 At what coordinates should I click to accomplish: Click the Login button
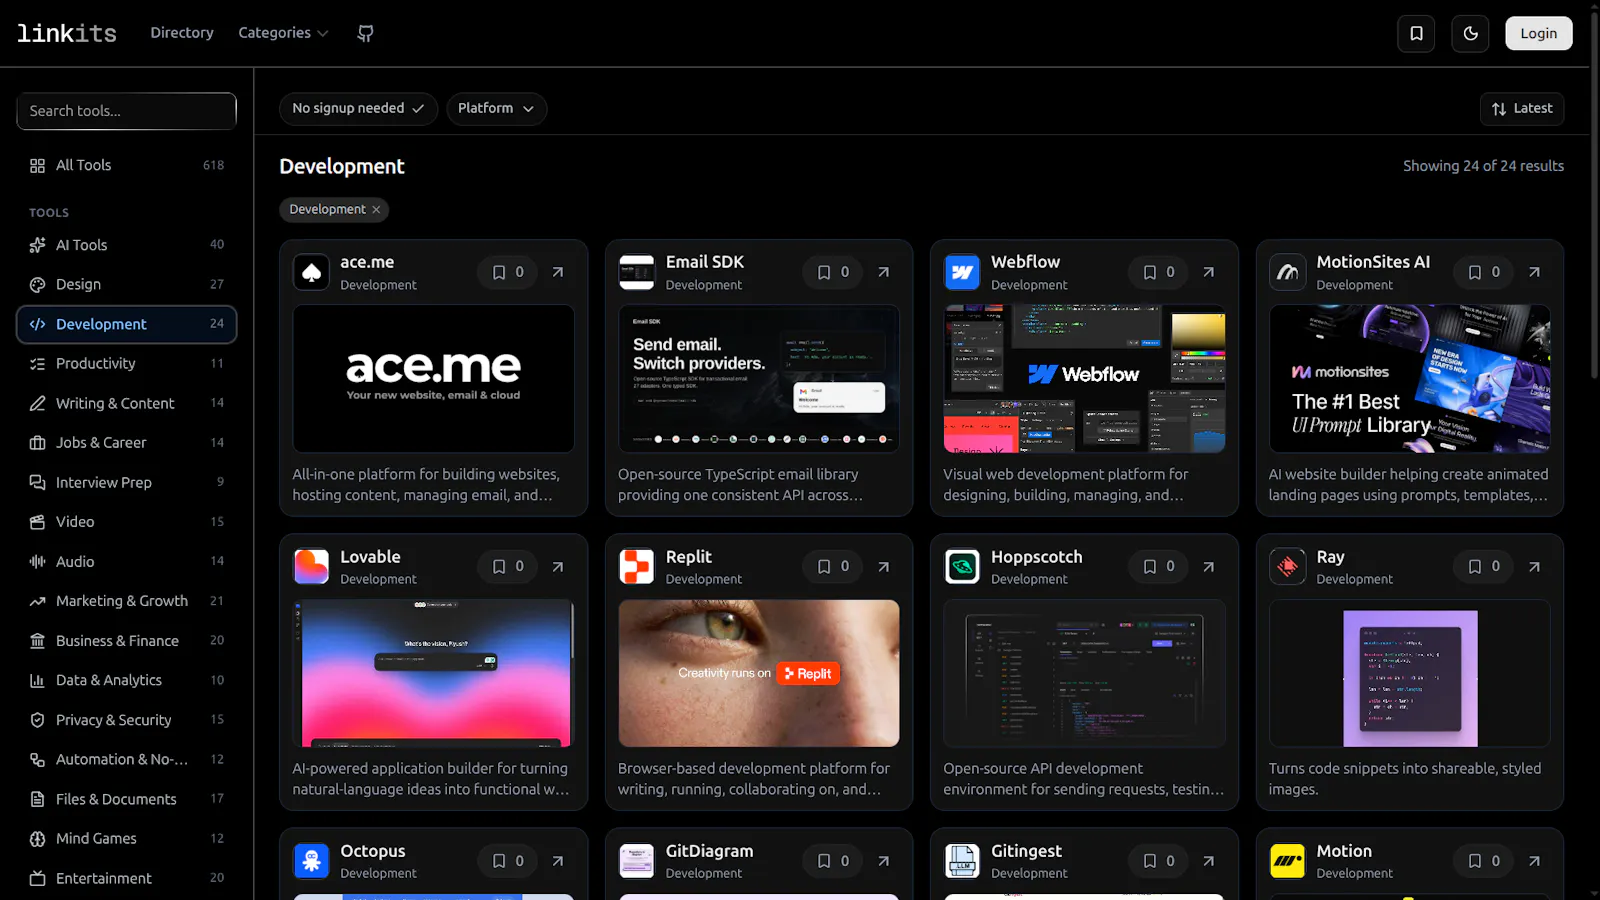point(1538,33)
